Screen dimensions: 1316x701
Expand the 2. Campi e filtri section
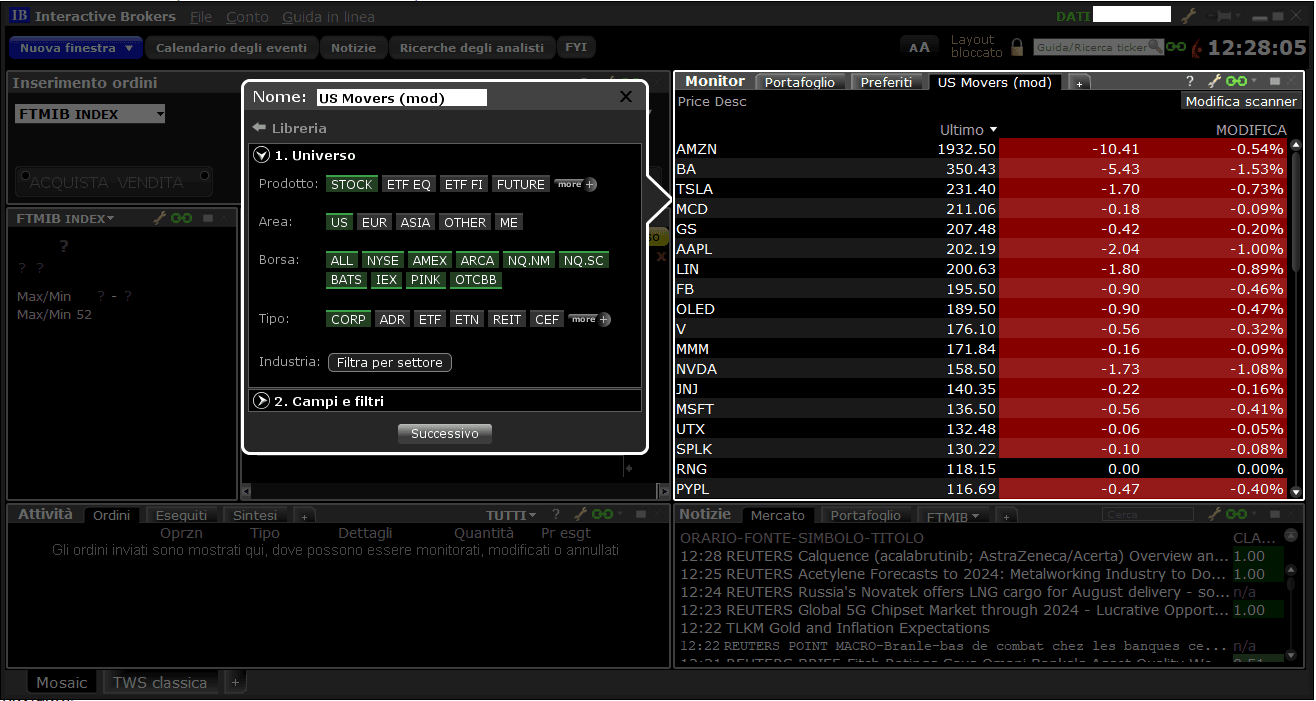point(262,401)
